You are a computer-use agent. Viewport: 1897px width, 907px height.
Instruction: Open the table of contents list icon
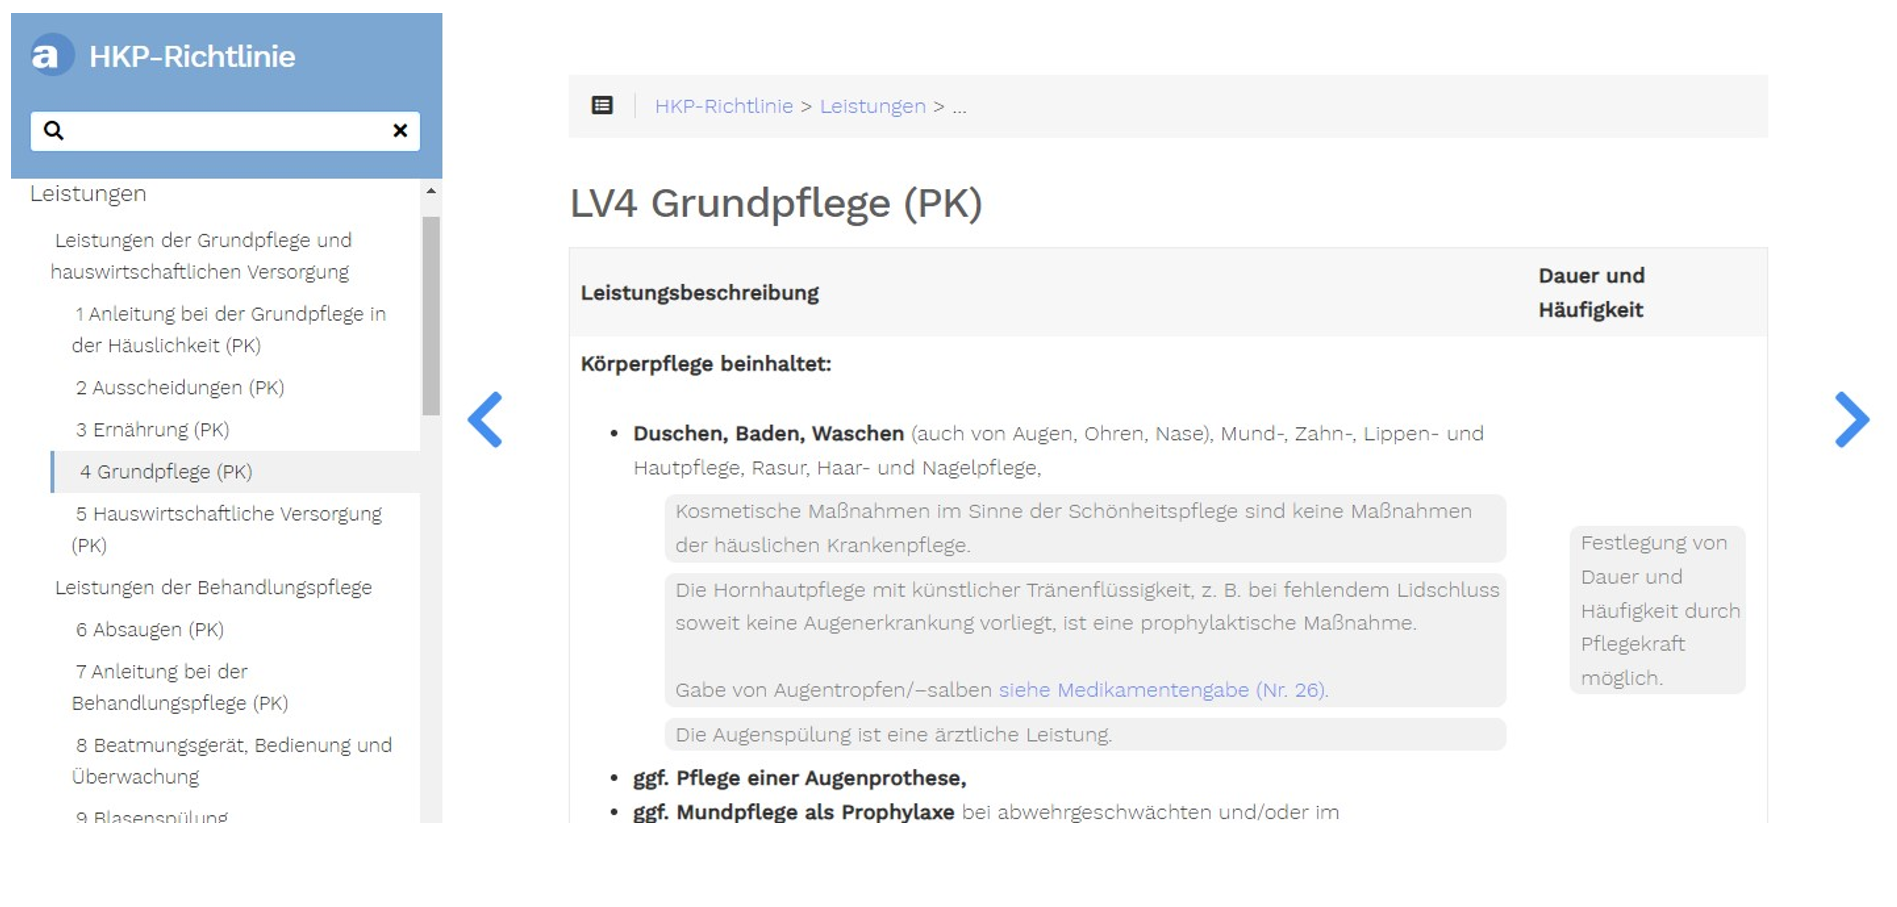(602, 106)
